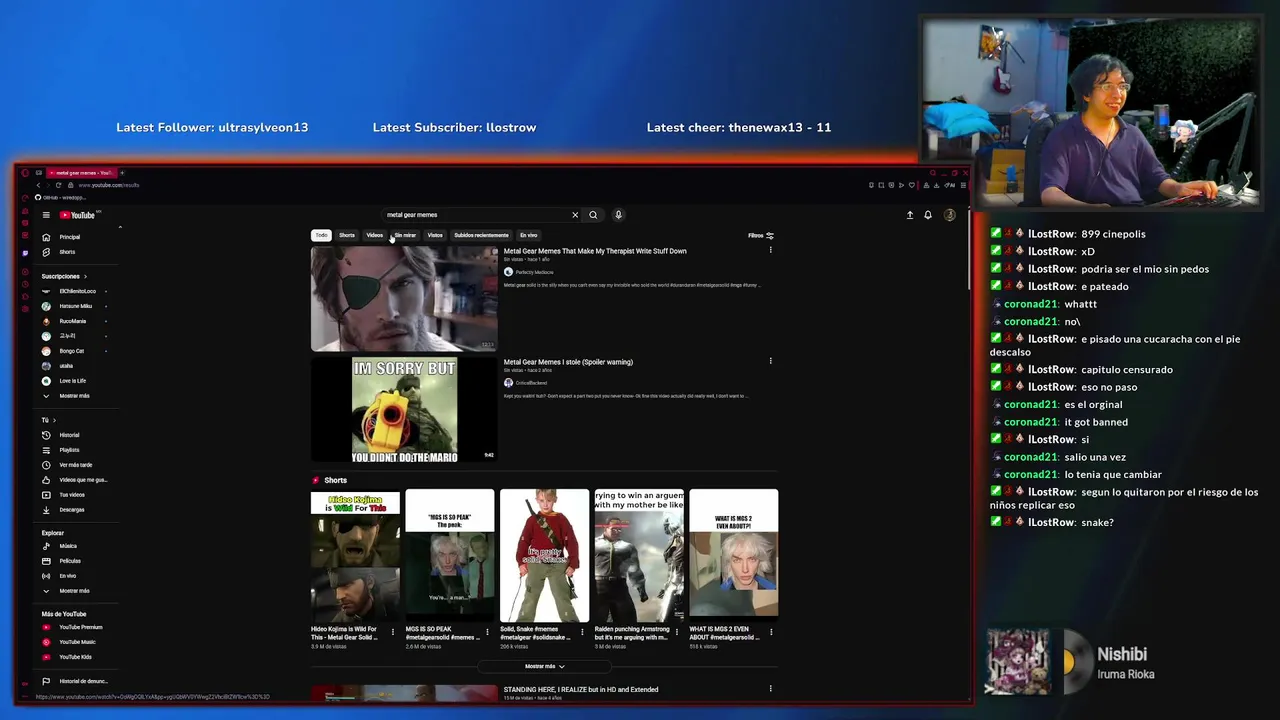Open the Raiden punching Armstrong short thumbnail

pyautogui.click(x=639, y=555)
